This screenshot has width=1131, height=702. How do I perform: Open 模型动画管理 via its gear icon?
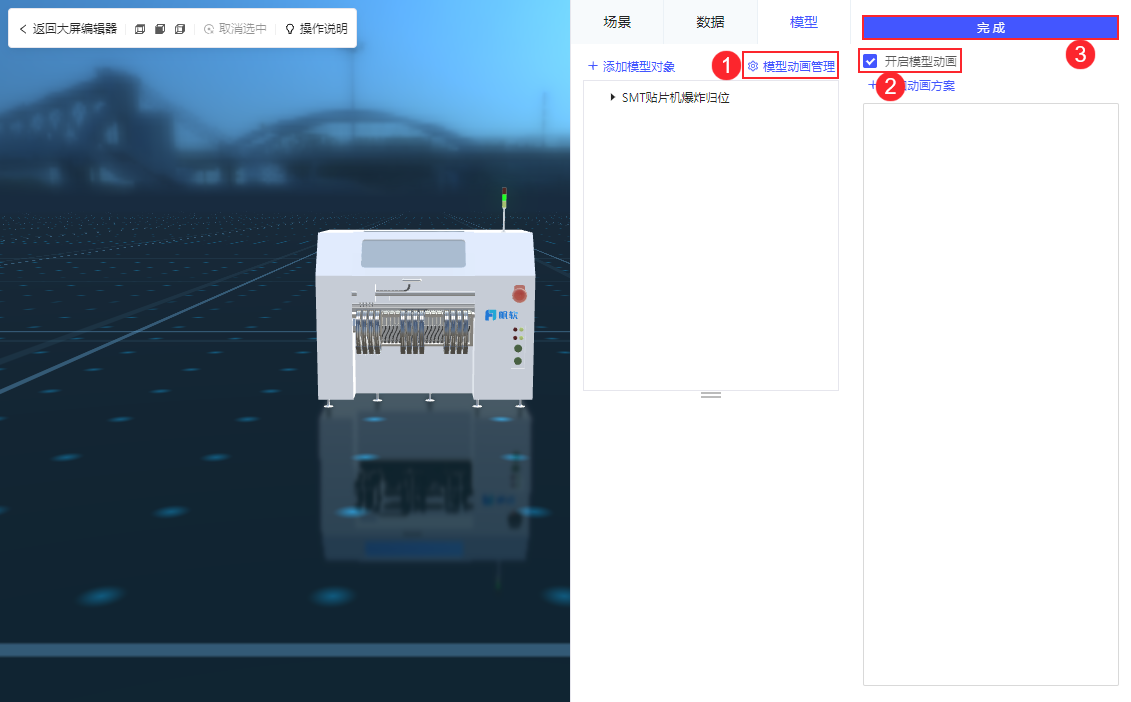(752, 64)
